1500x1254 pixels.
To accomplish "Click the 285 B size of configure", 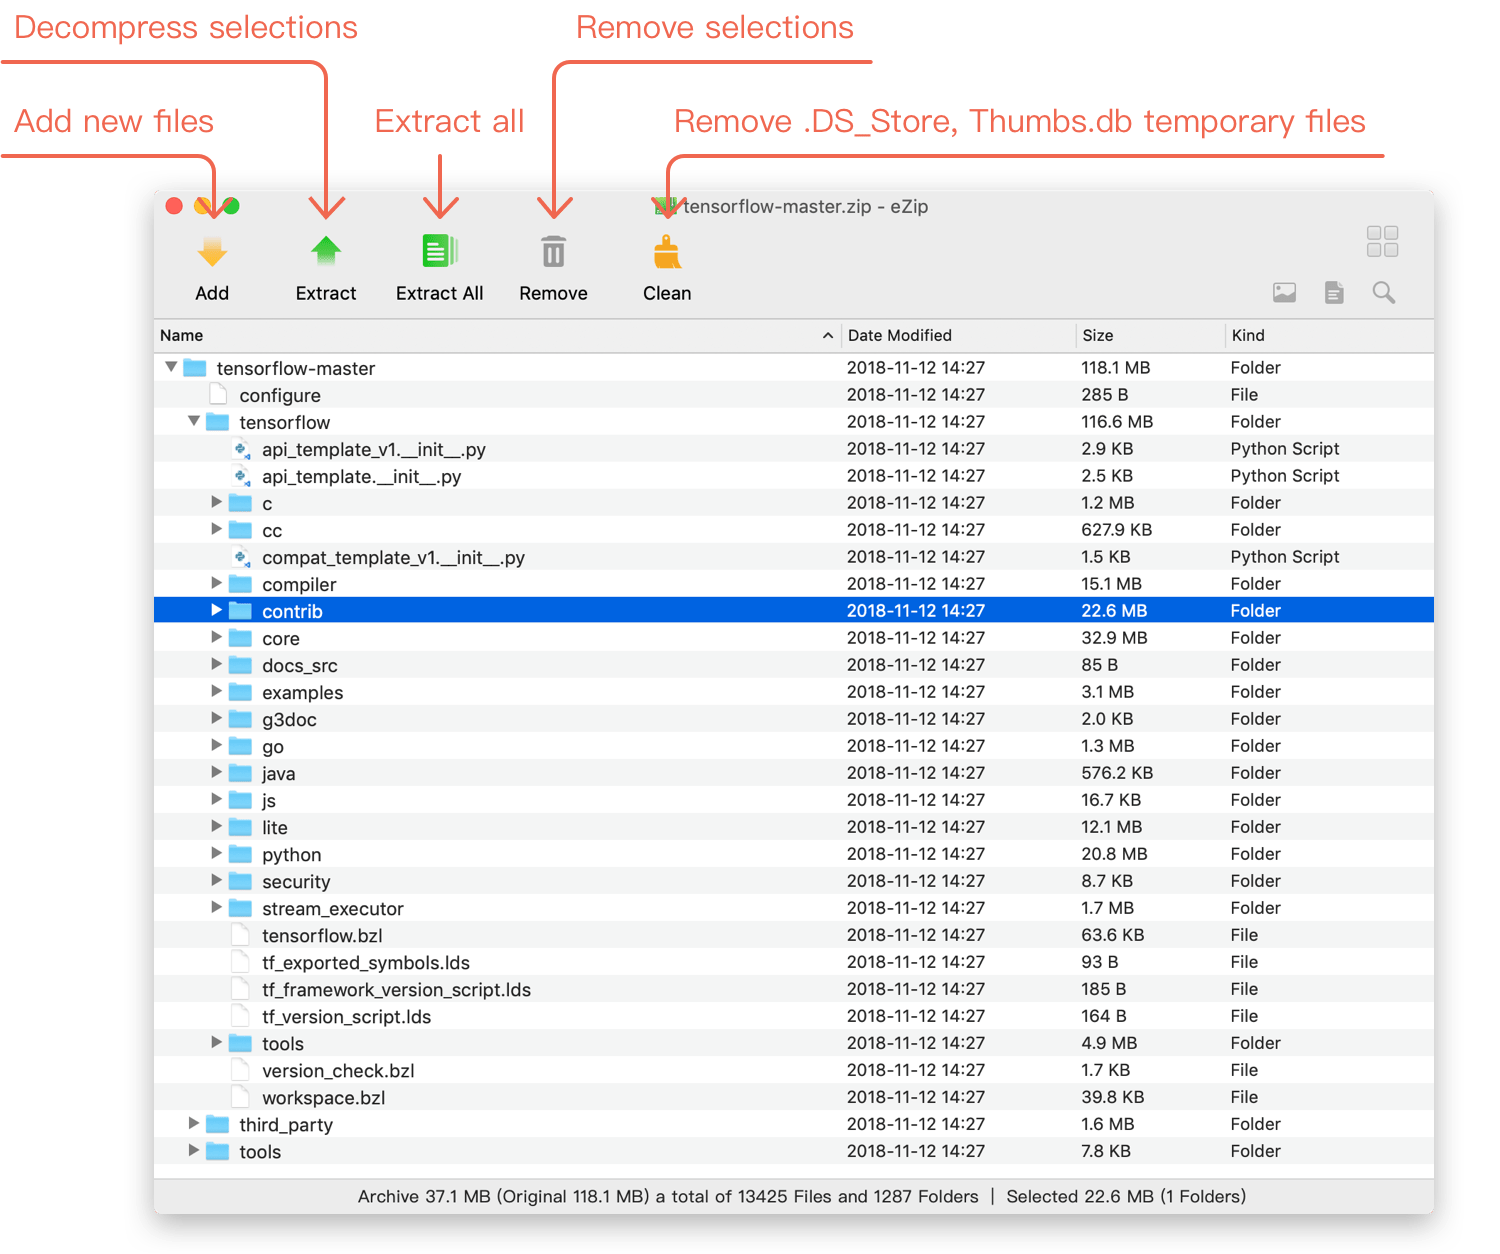I will [1104, 395].
